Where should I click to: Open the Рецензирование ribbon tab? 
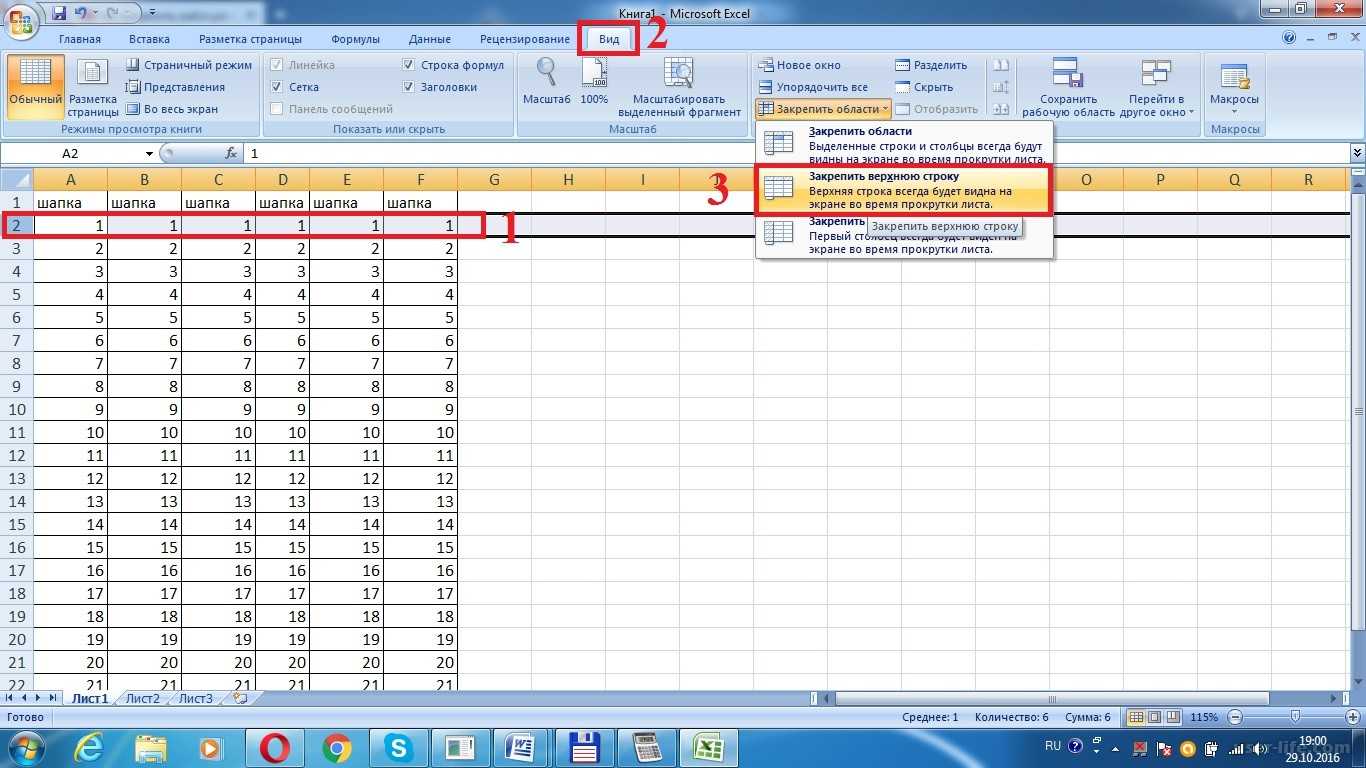pyautogui.click(x=525, y=39)
